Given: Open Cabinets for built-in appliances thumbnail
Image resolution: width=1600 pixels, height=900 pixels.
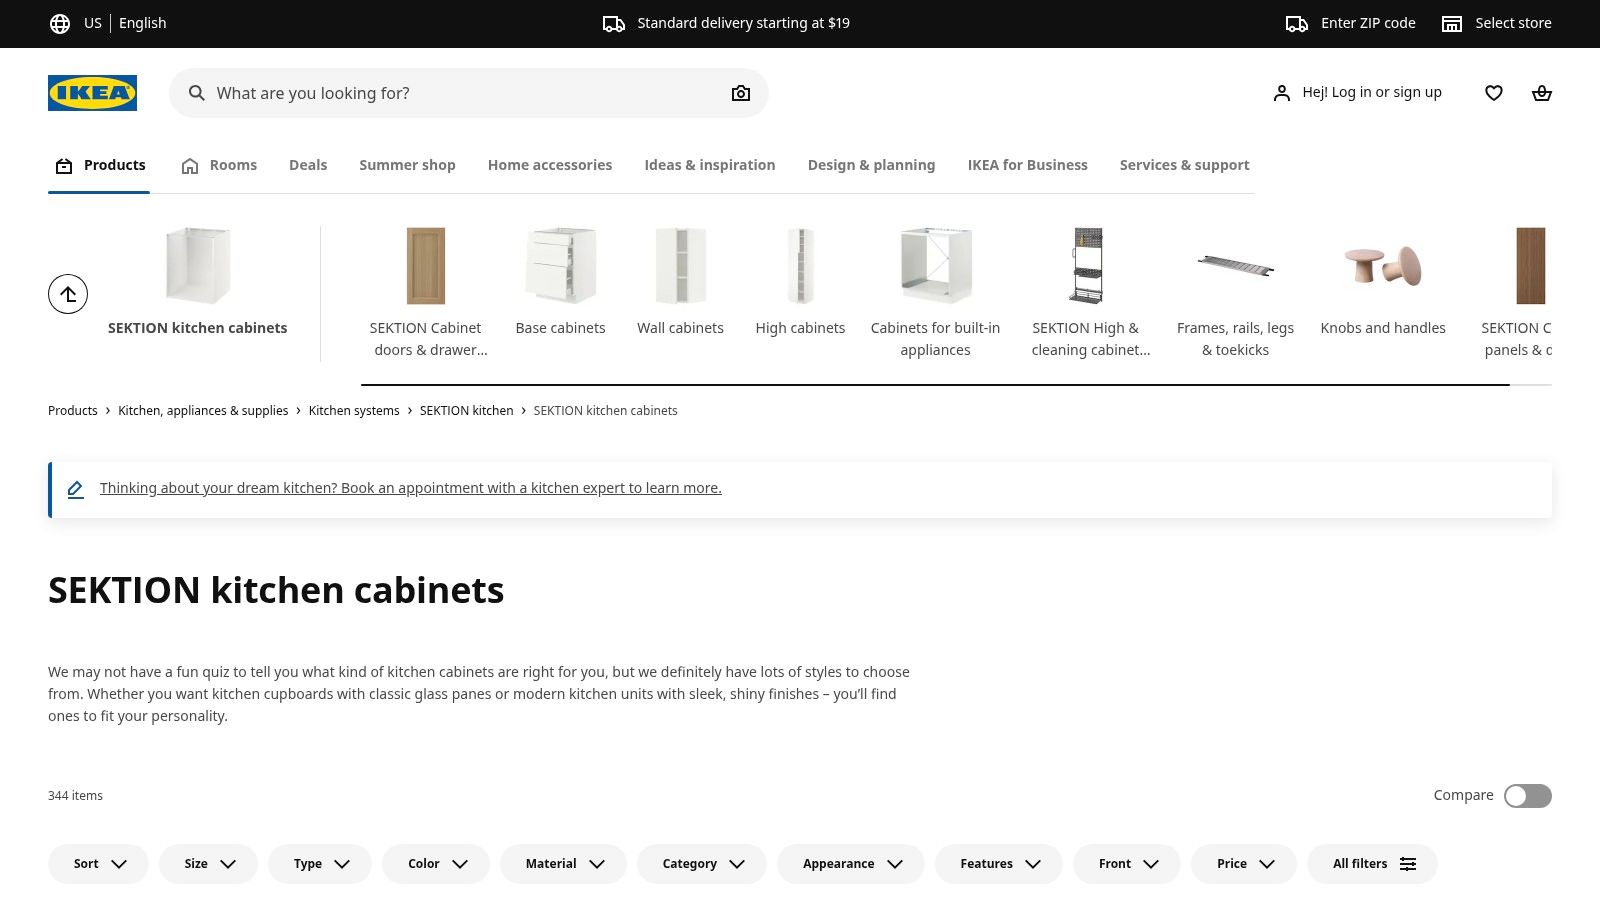Looking at the screenshot, I should pos(936,266).
